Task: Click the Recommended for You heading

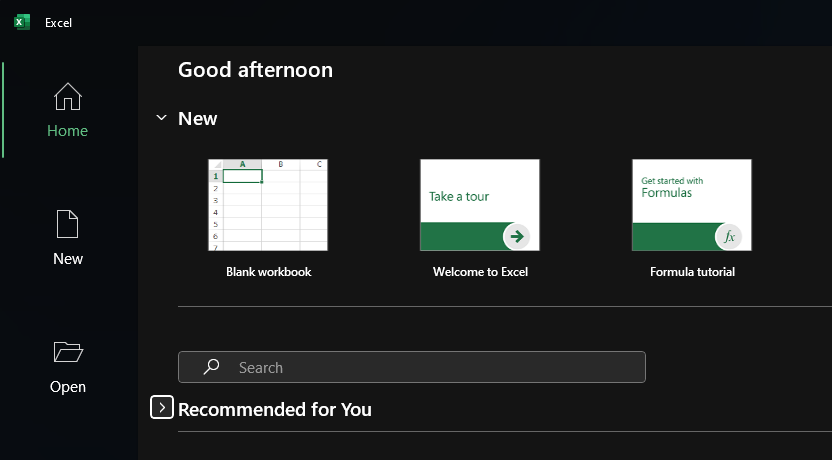Action: (x=275, y=410)
